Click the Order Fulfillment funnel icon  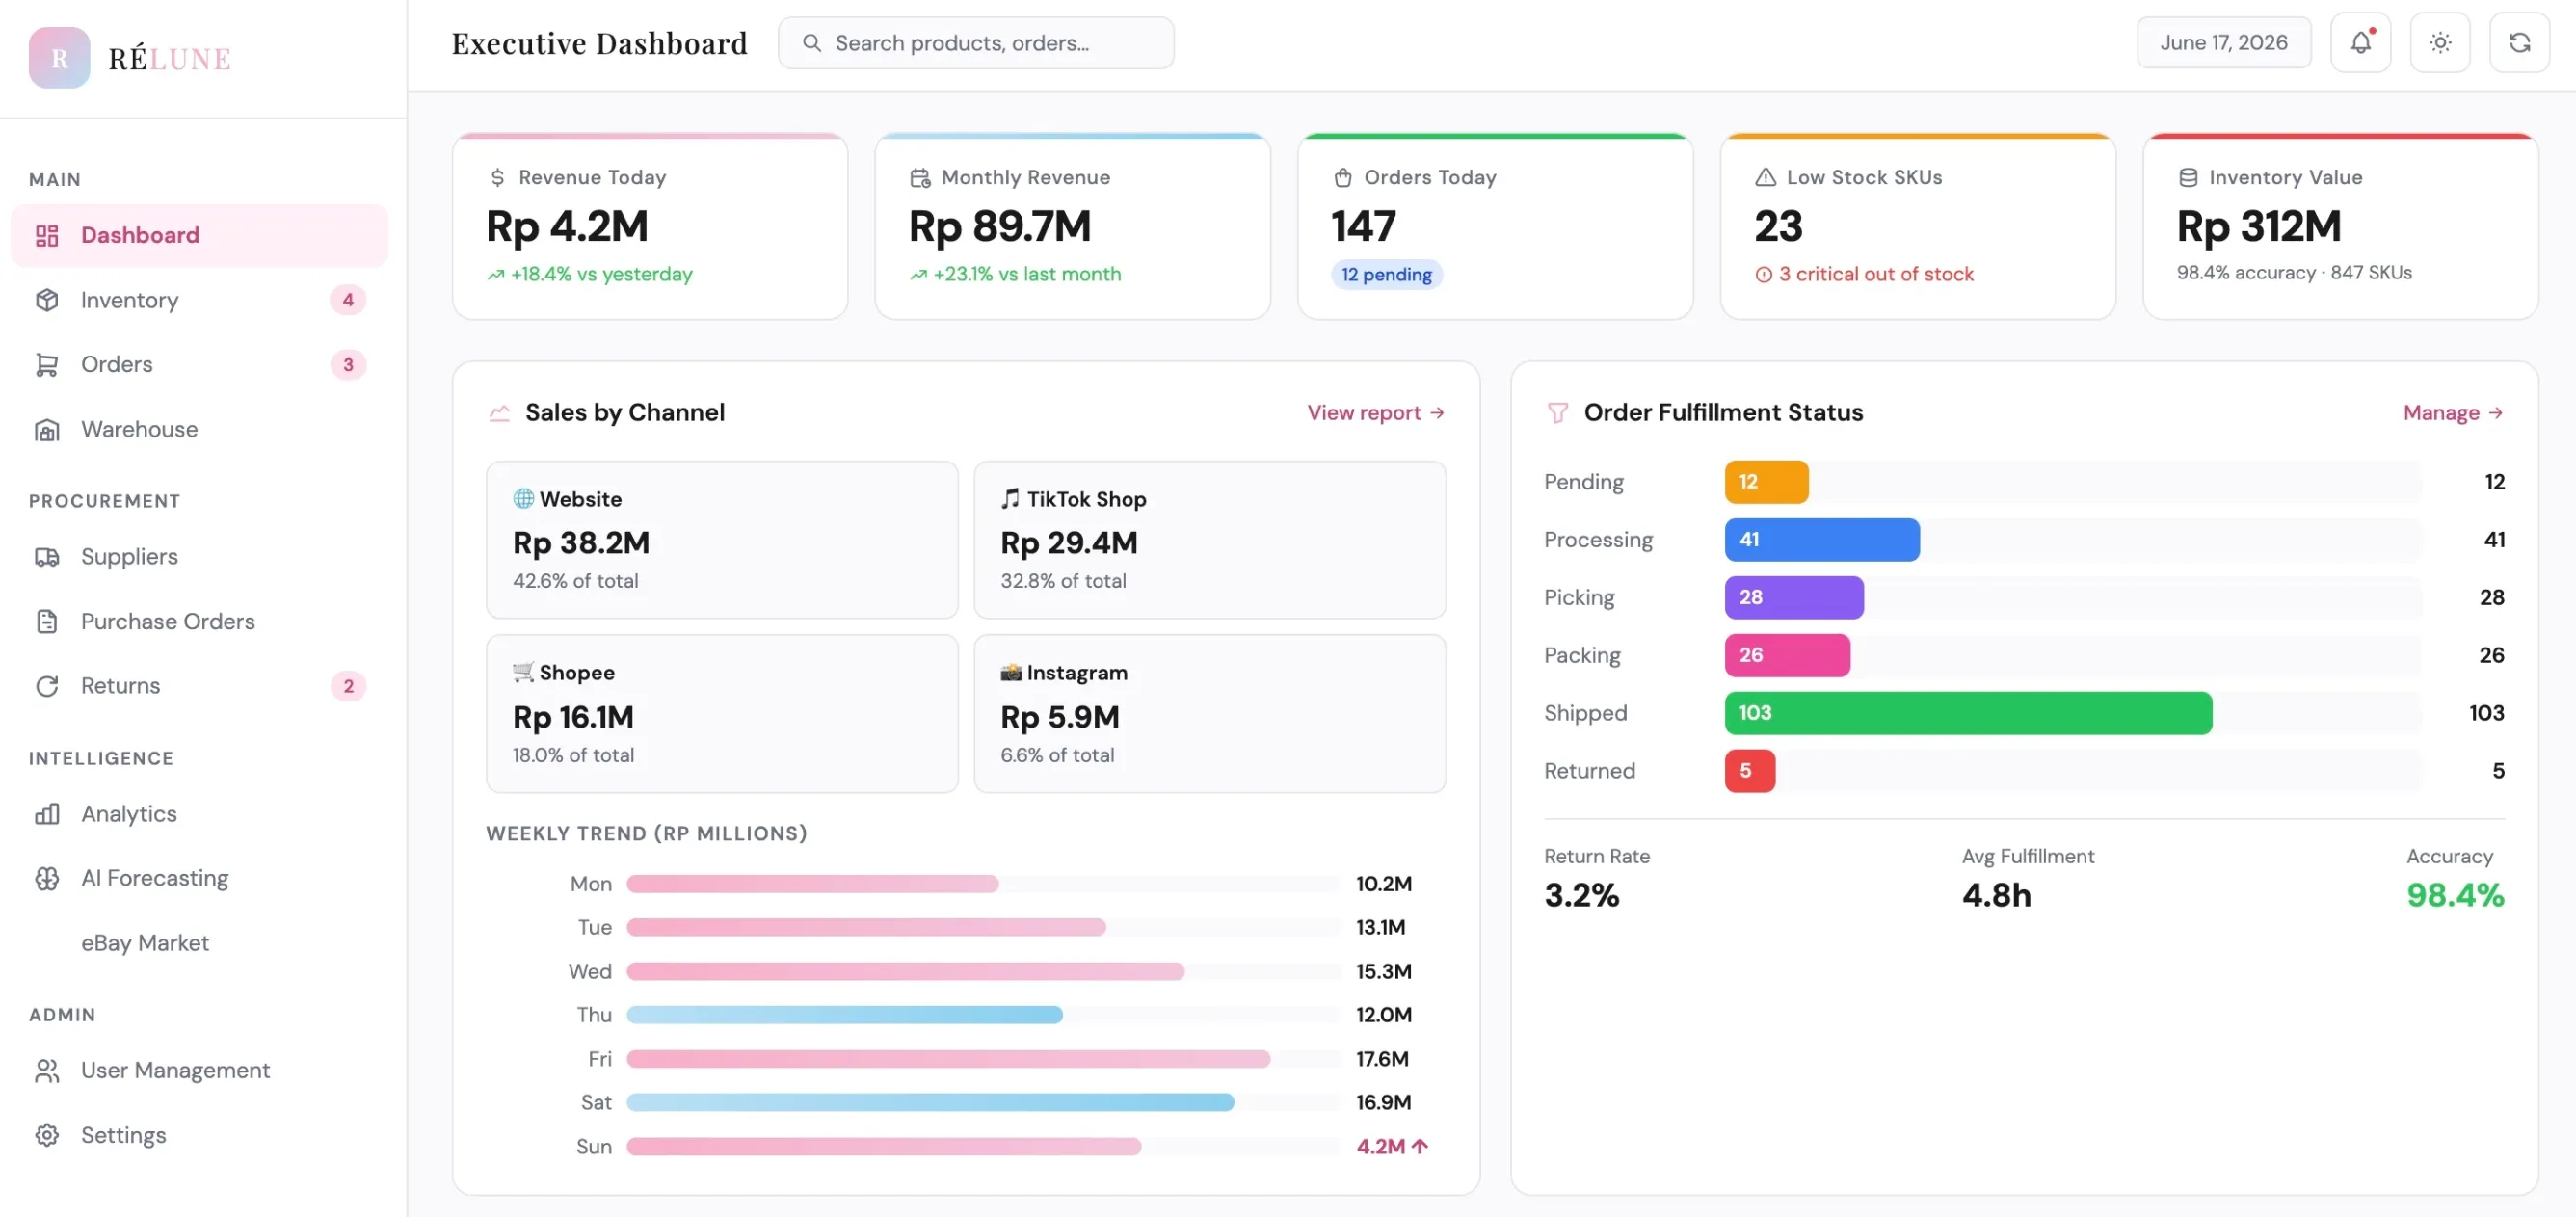(x=1557, y=413)
